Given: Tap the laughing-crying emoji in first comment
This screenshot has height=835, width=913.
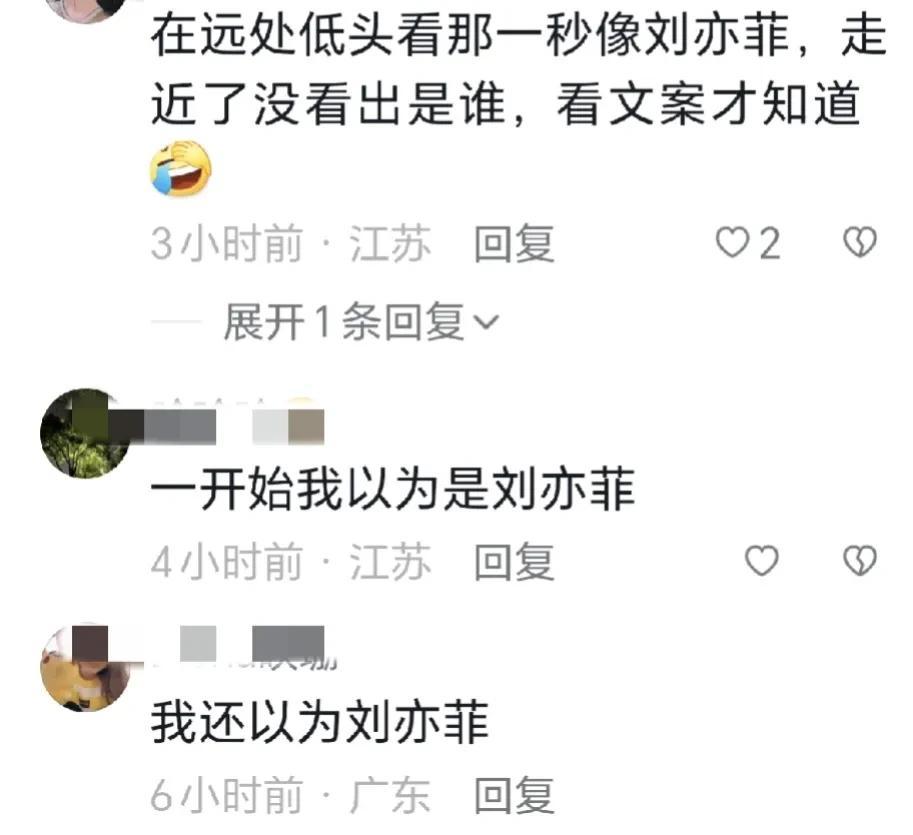Looking at the screenshot, I should (x=181, y=168).
